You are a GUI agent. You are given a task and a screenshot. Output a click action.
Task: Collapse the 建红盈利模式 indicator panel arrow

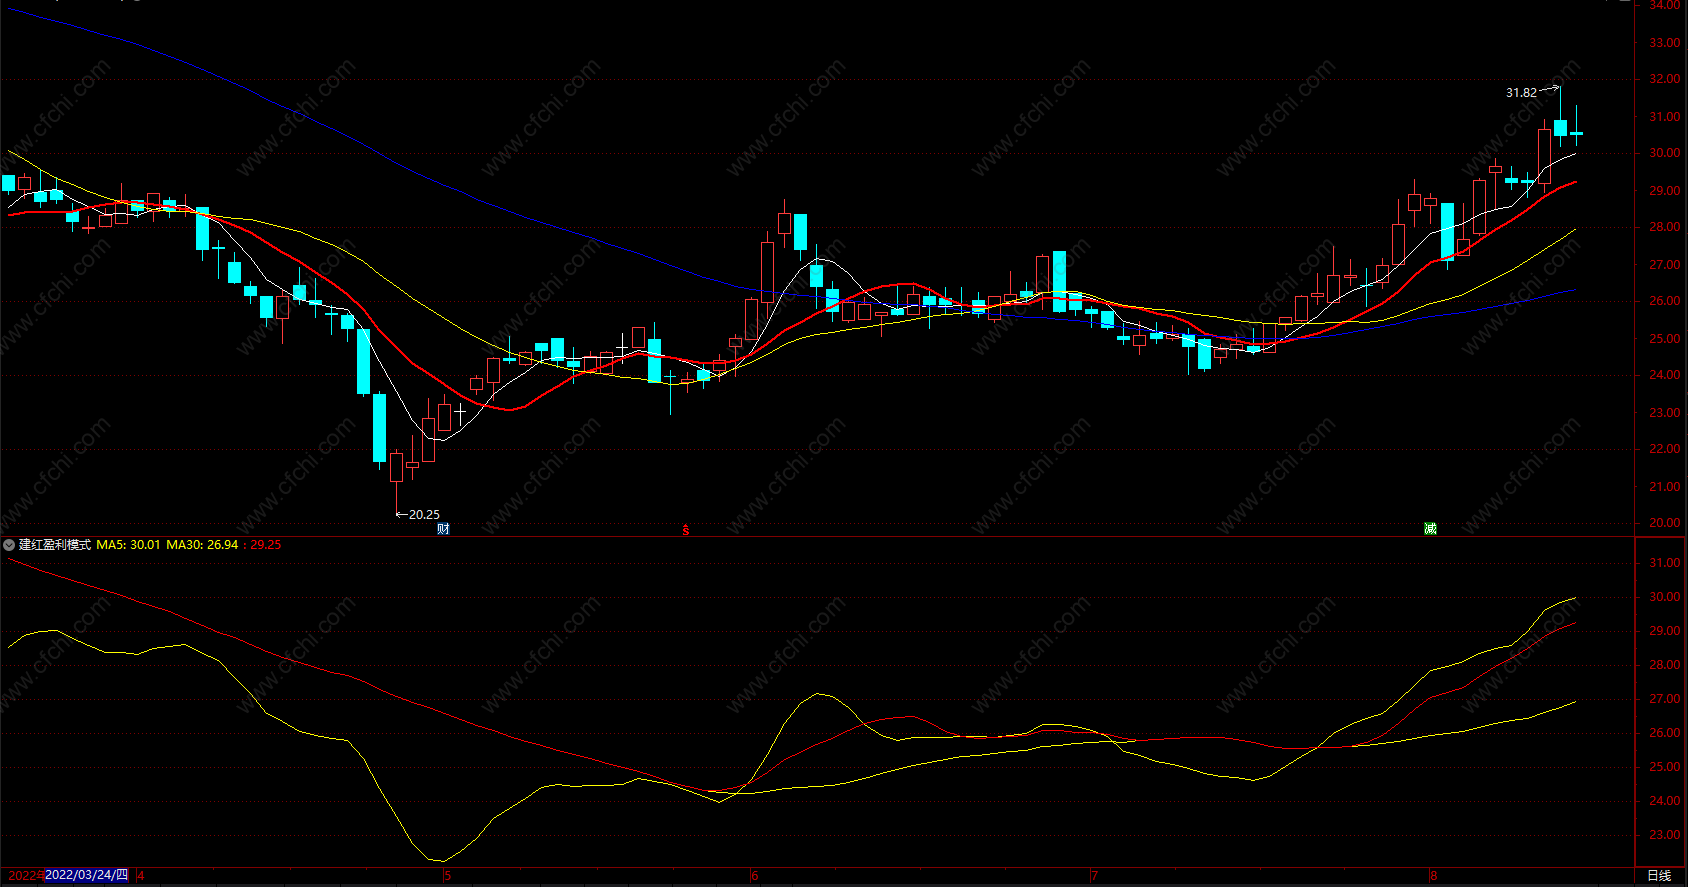(9, 545)
